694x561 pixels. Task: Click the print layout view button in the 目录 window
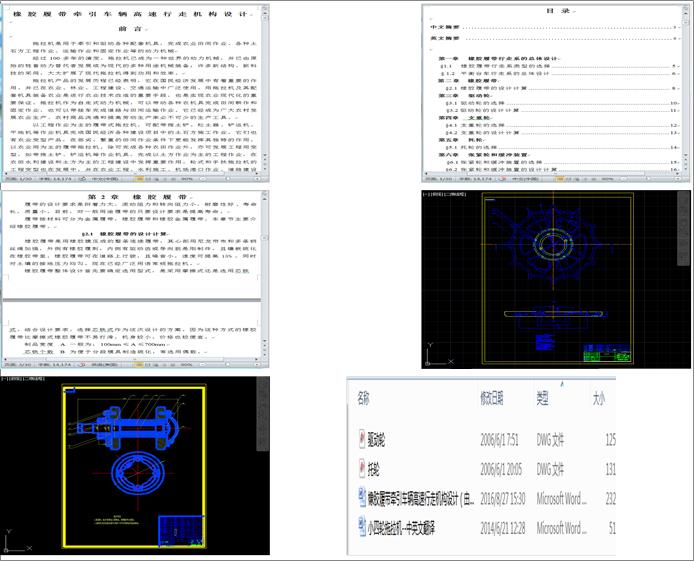[x=560, y=179]
